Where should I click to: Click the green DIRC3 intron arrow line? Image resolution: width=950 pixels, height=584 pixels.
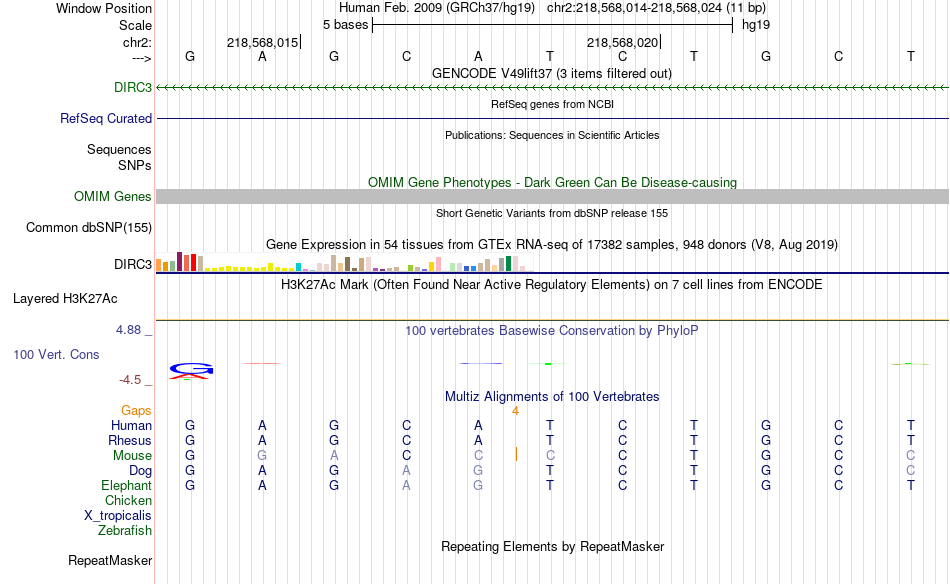pyautogui.click(x=552, y=88)
